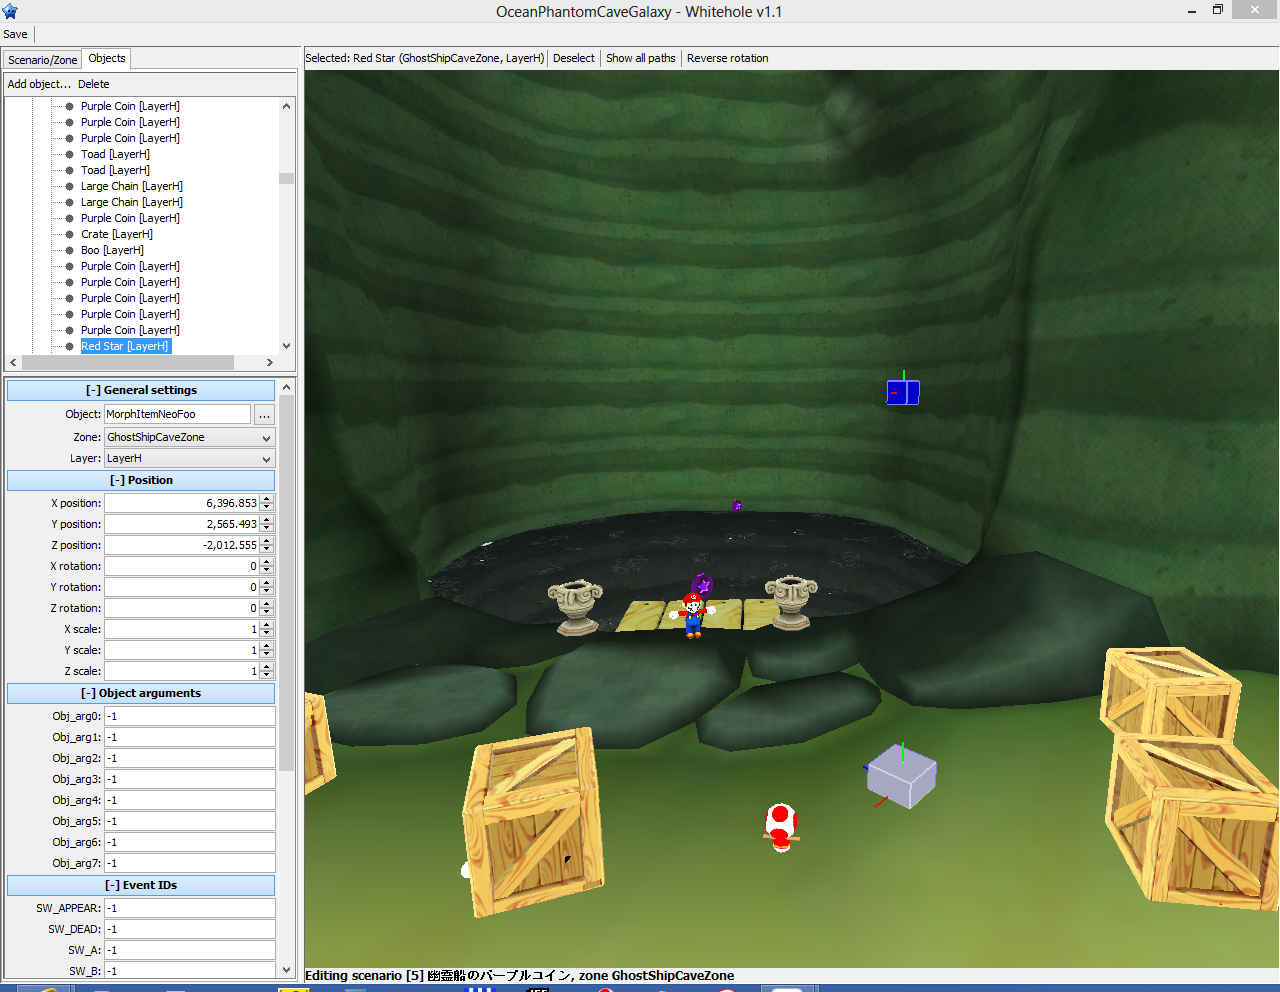Click the Save menu item

pos(16,34)
